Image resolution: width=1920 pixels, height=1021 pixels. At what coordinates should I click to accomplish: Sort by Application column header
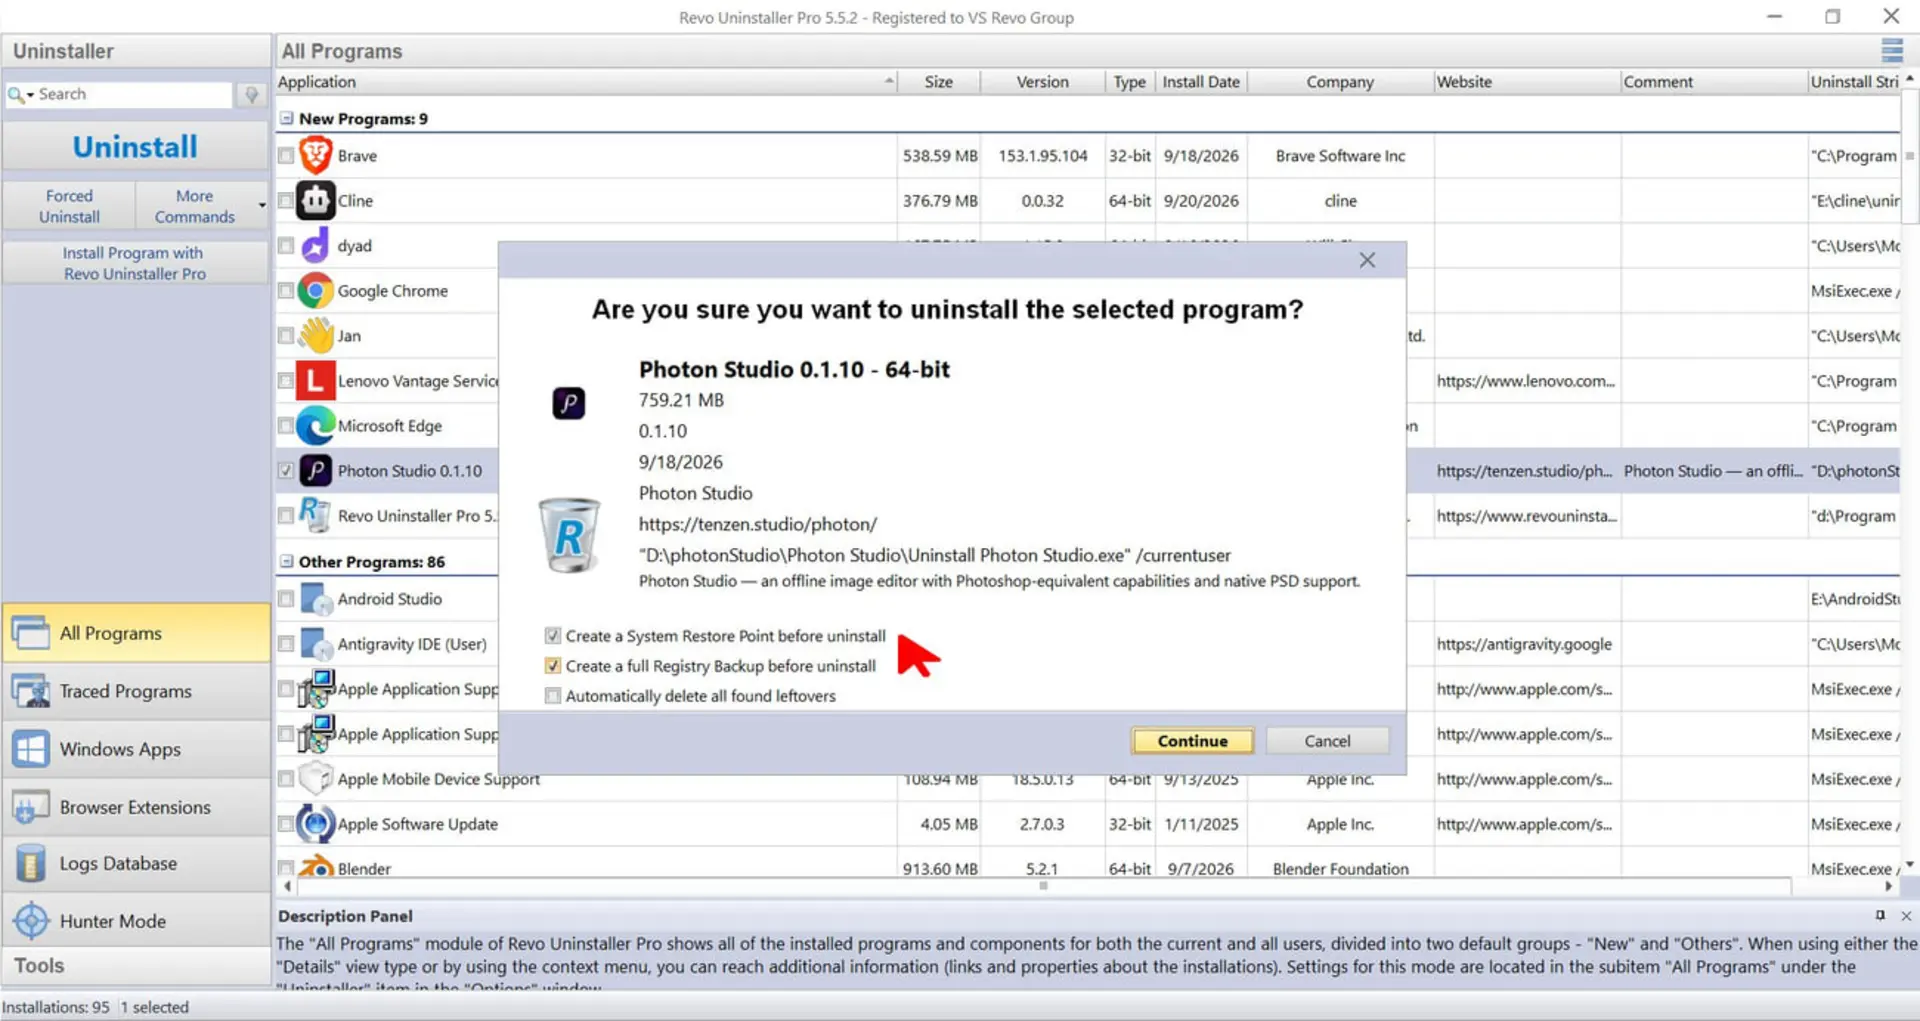coord(586,82)
